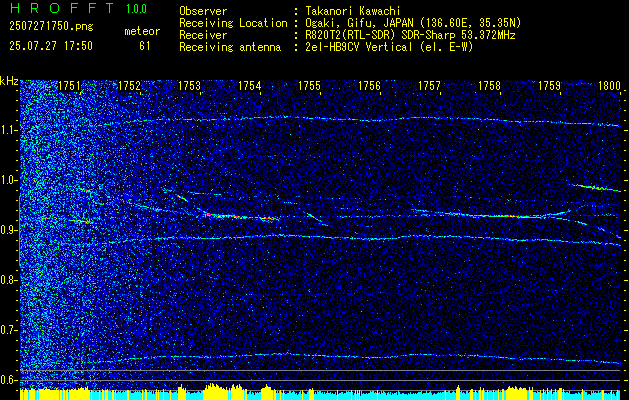Screen dimensions: 629x400
Task: Click the meteor count value 61
Action: [x=144, y=46]
